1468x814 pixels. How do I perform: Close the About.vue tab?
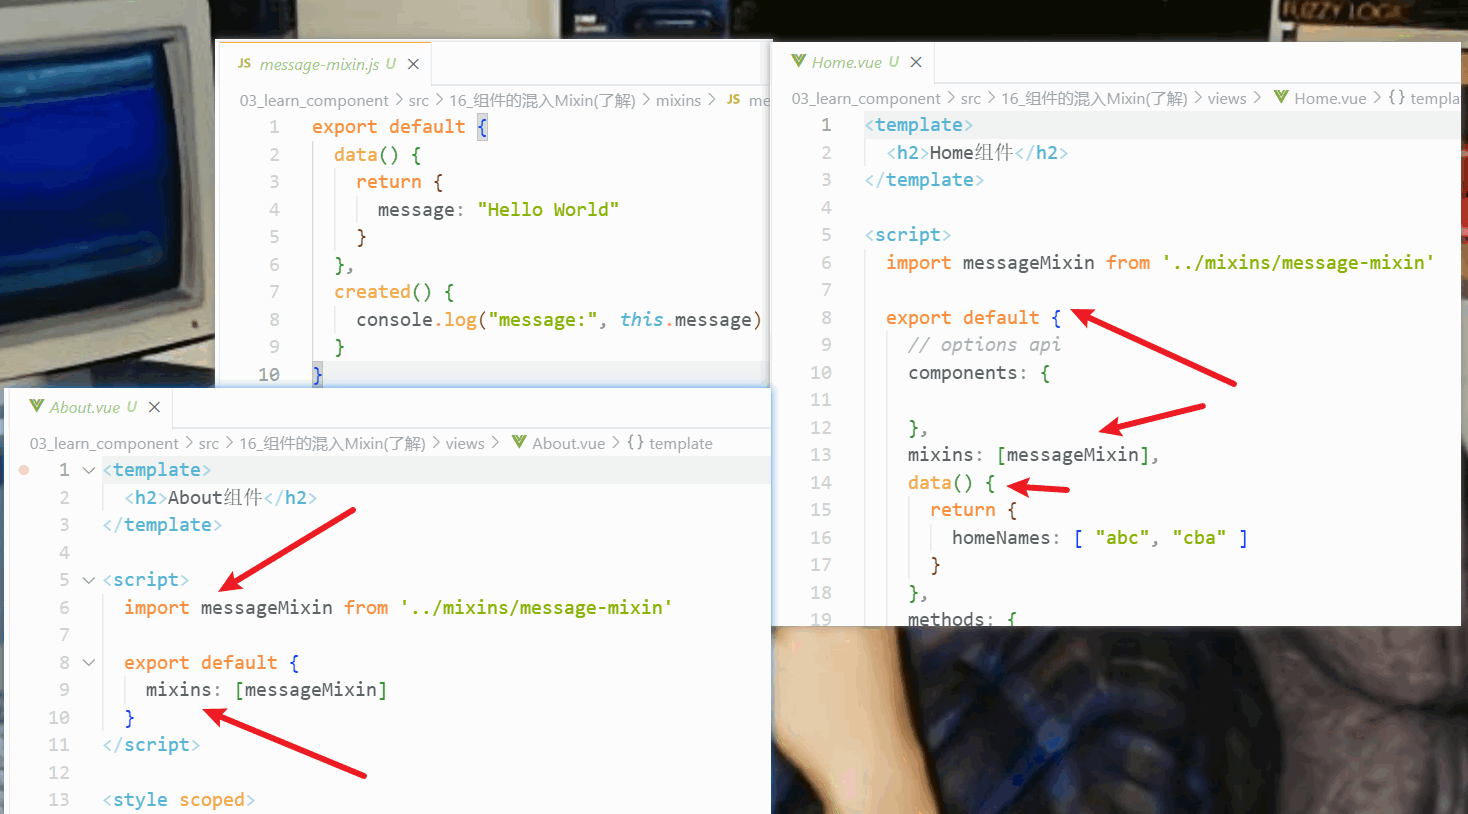[154, 407]
